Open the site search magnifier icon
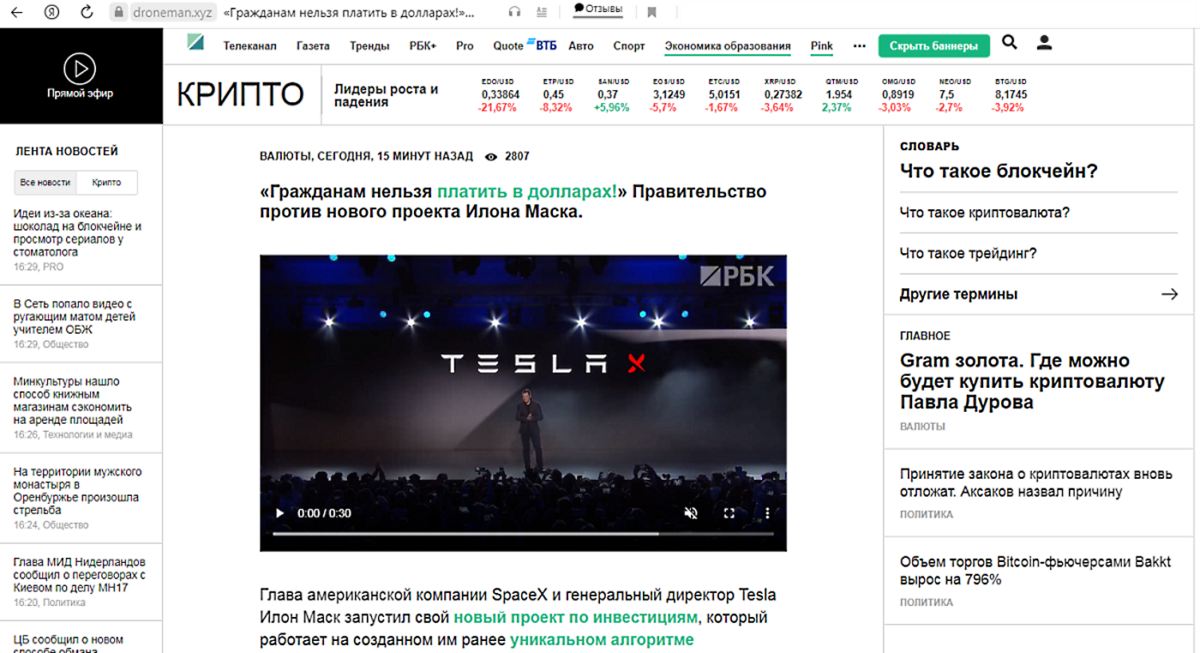The image size is (1200, 653). 1009,42
